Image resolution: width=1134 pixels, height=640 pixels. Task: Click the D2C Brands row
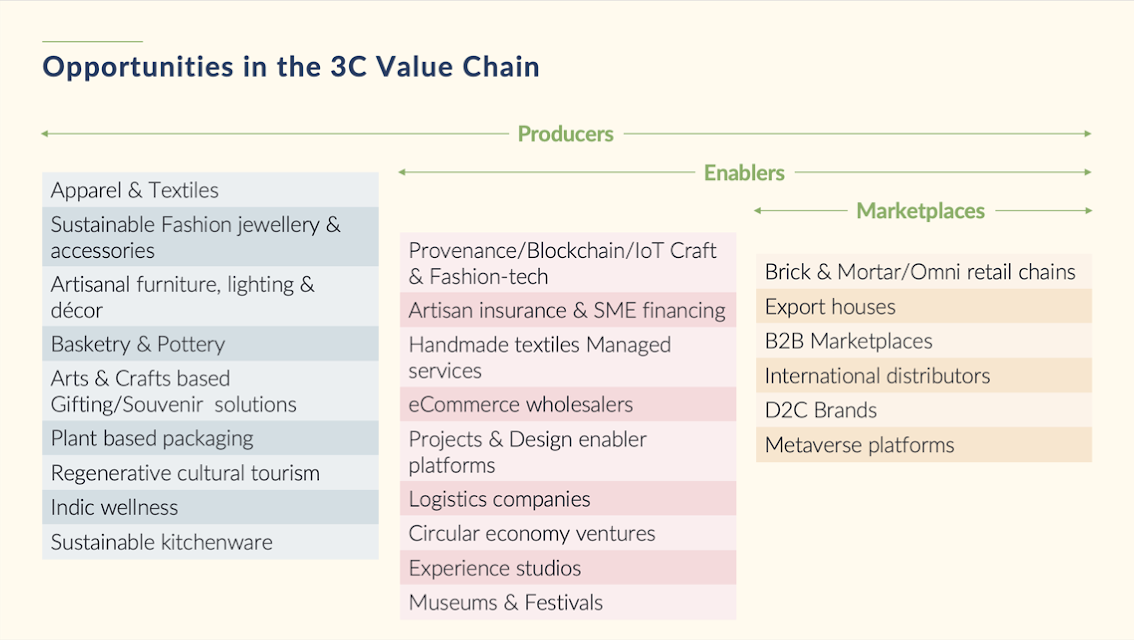924,410
